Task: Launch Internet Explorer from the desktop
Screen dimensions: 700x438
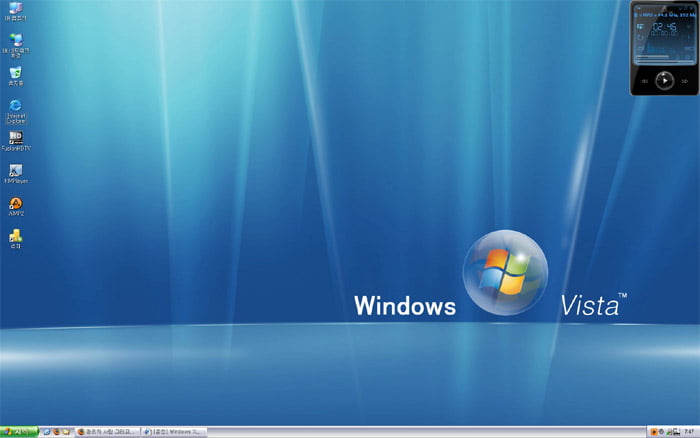Action: point(16,106)
